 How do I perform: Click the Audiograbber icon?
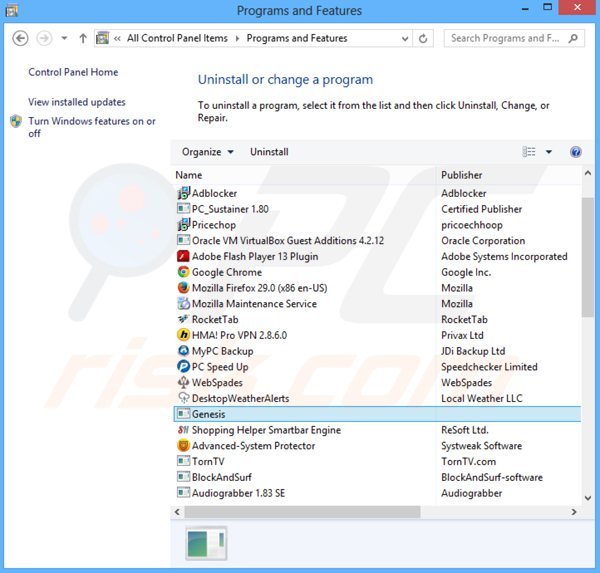point(184,493)
